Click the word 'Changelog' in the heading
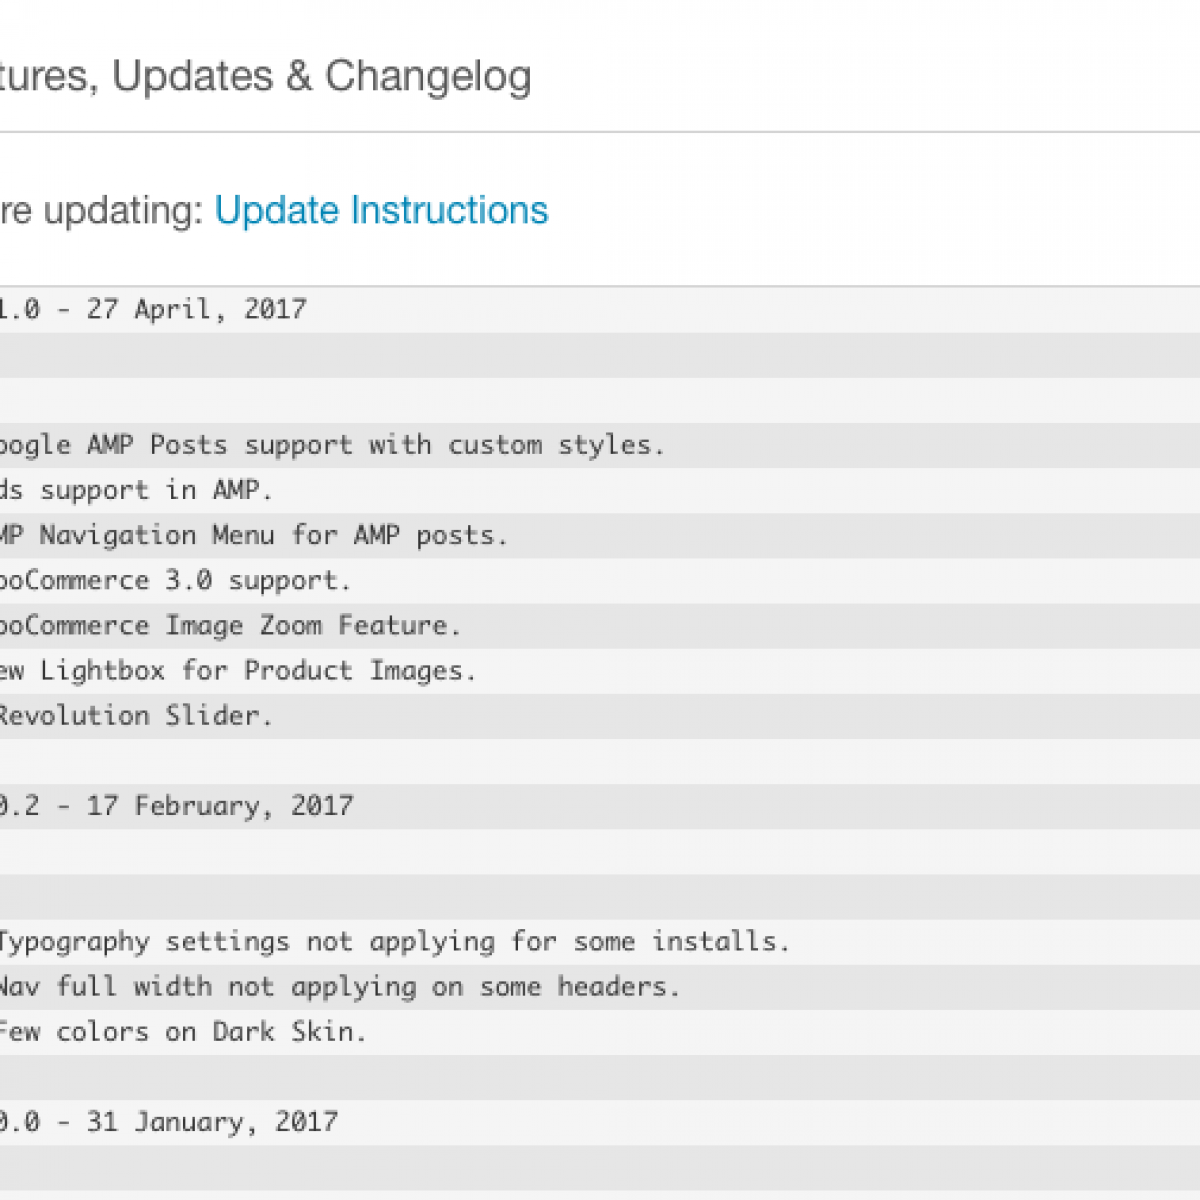This screenshot has height=1200, width=1200. tap(428, 77)
